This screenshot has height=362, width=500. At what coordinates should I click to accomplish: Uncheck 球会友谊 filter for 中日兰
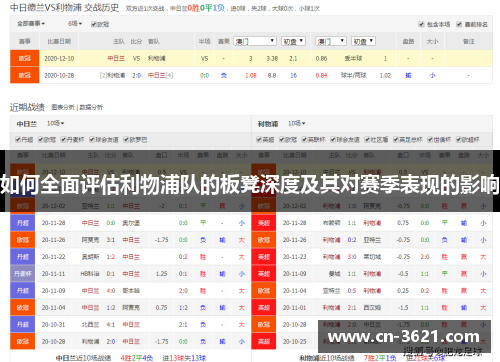point(92,139)
